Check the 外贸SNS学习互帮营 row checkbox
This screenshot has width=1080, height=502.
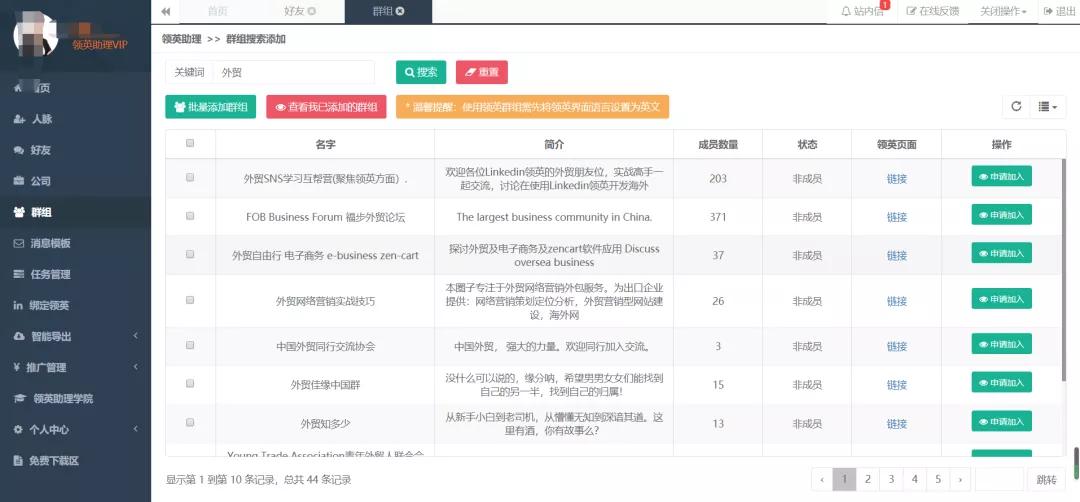[x=190, y=177]
